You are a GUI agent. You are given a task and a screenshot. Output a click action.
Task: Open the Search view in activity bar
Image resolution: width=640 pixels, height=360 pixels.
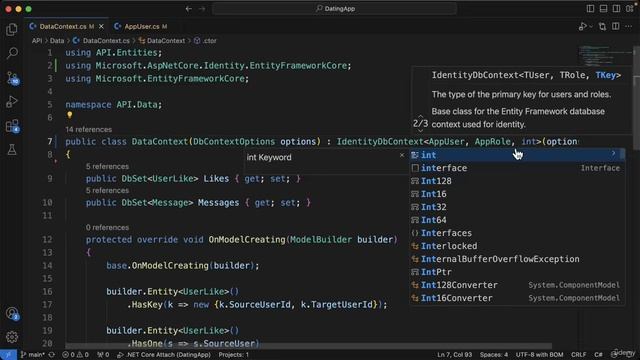click(x=12, y=53)
